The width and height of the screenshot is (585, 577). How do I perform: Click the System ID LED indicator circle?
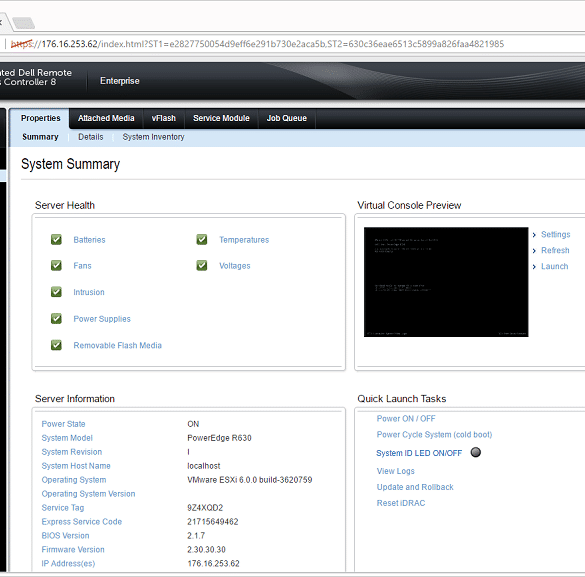coord(476,452)
